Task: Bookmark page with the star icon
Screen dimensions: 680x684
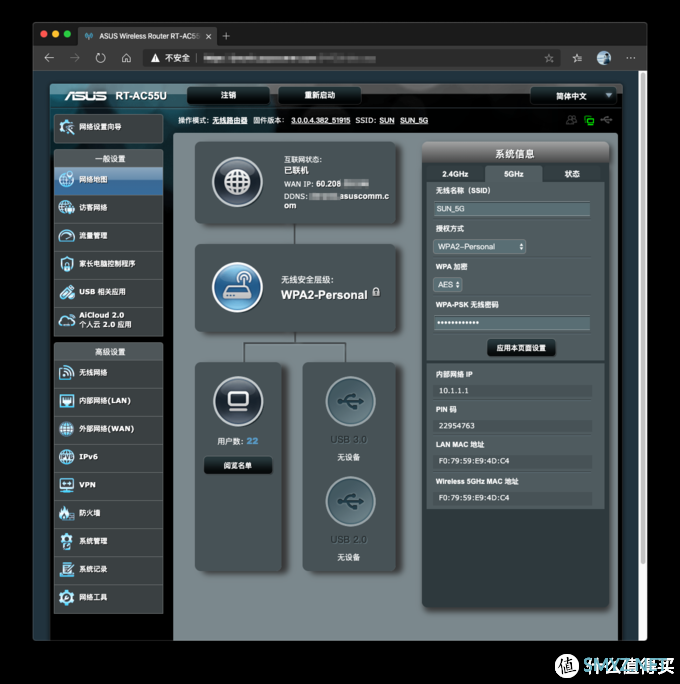Action: pyautogui.click(x=549, y=58)
